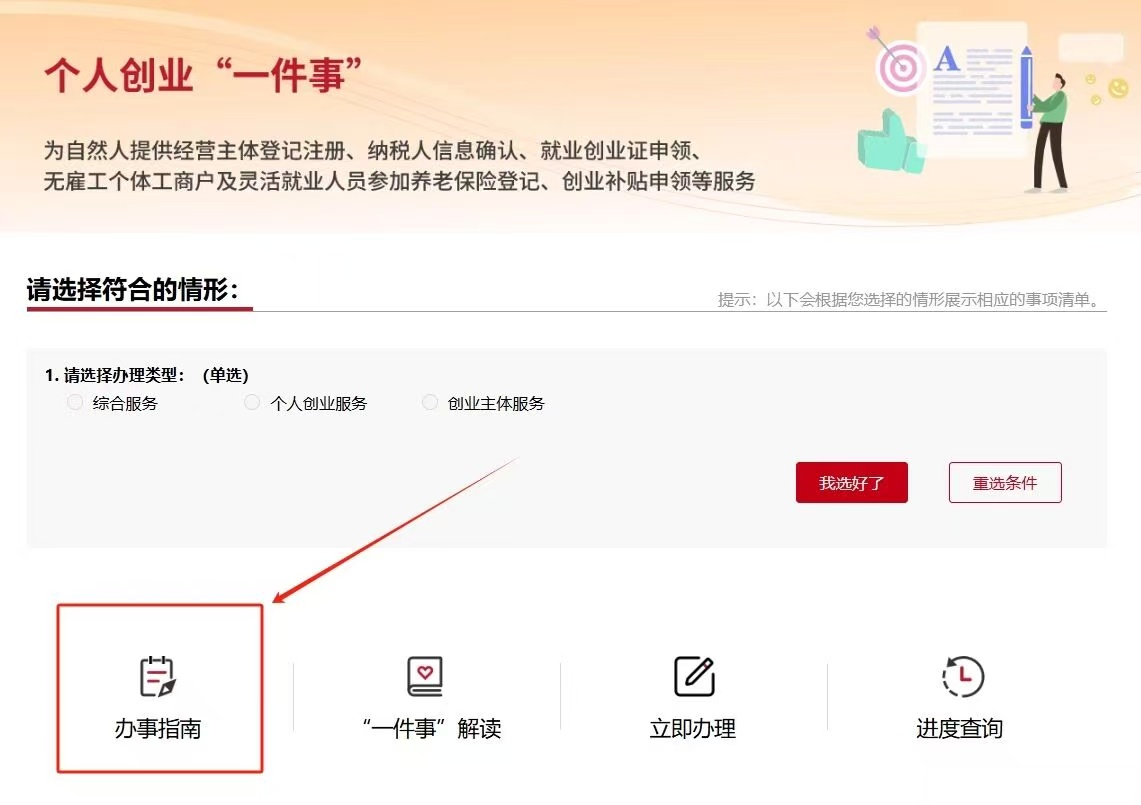Open the "一件事"解读 book icon
The height and width of the screenshot is (805, 1141).
[425, 677]
